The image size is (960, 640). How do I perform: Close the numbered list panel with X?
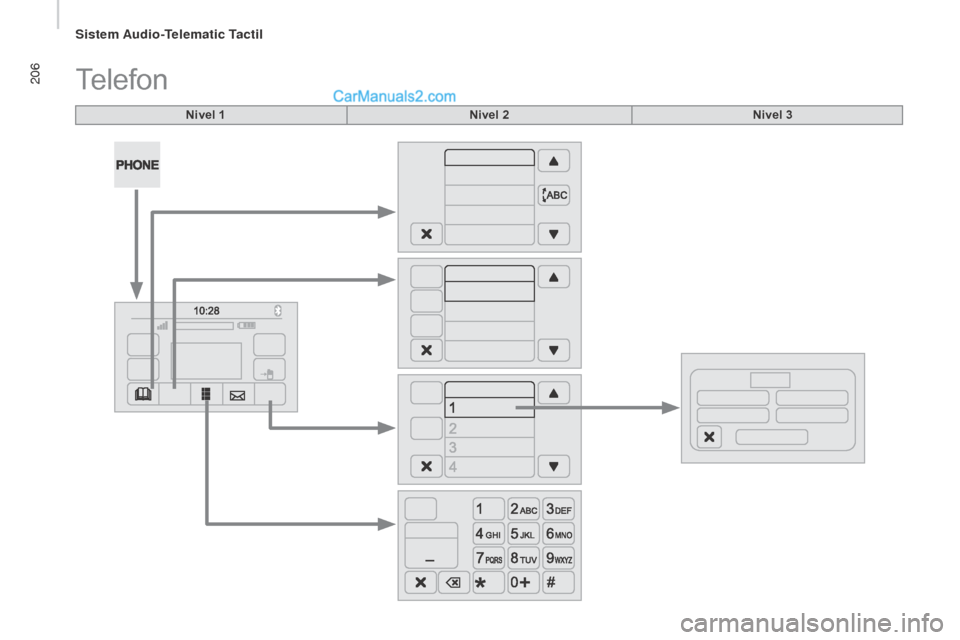point(426,467)
